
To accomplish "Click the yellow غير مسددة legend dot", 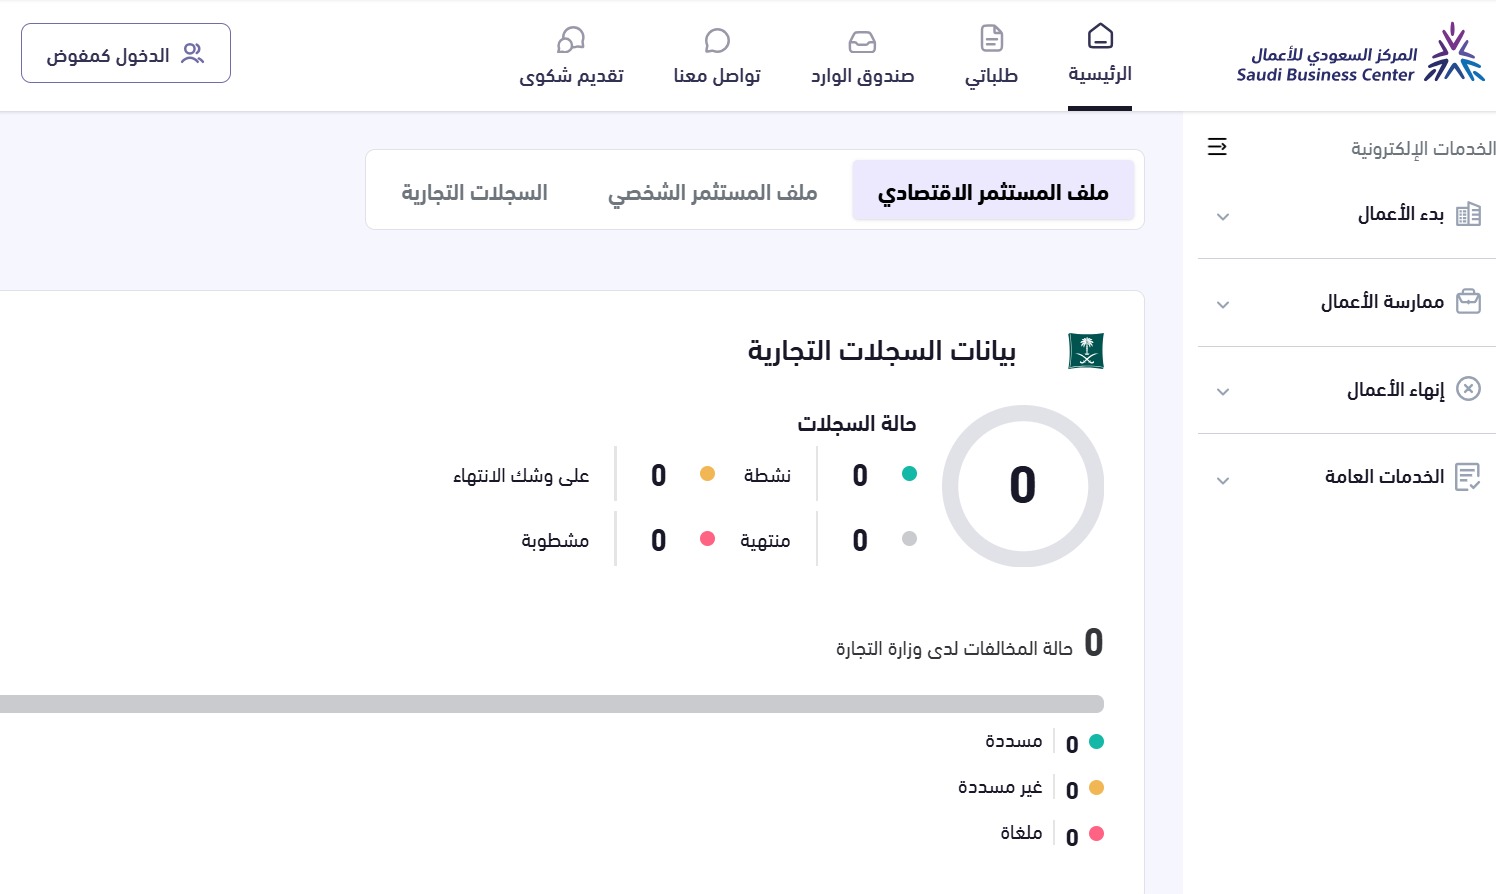I will pyautogui.click(x=1097, y=788).
